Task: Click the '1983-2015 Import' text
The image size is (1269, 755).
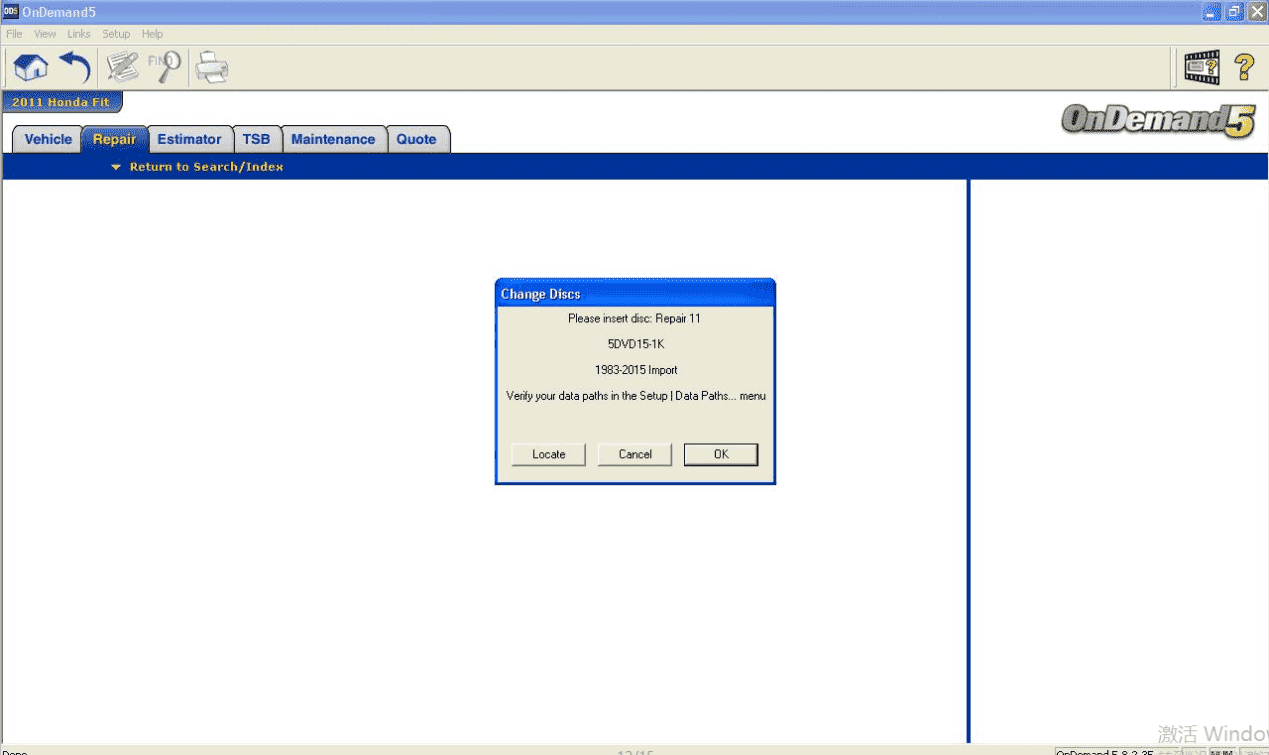Action: click(635, 370)
